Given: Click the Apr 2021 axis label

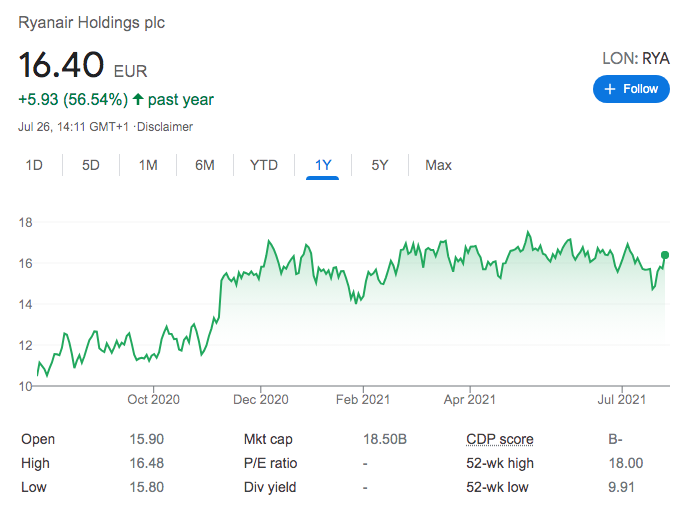Looking at the screenshot, I should 469,399.
